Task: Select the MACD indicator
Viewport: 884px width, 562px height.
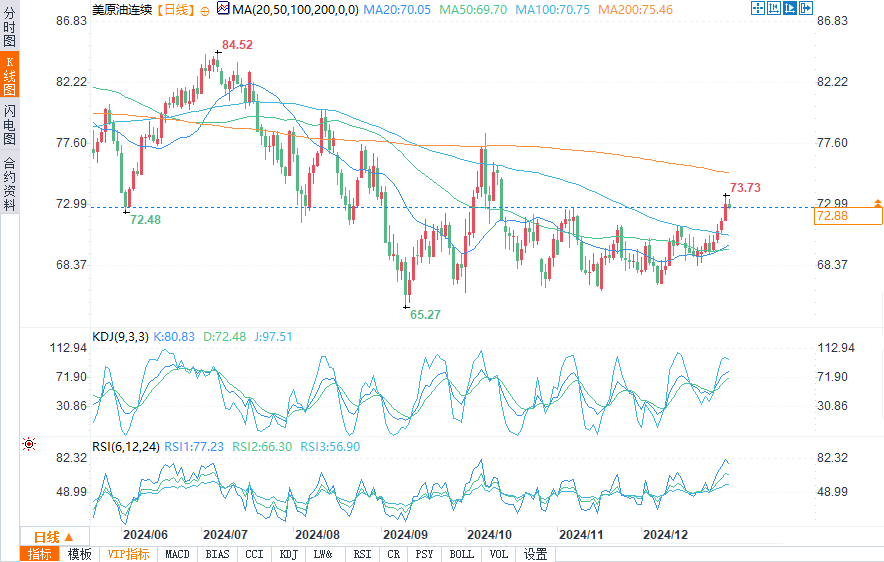Action: click(177, 554)
